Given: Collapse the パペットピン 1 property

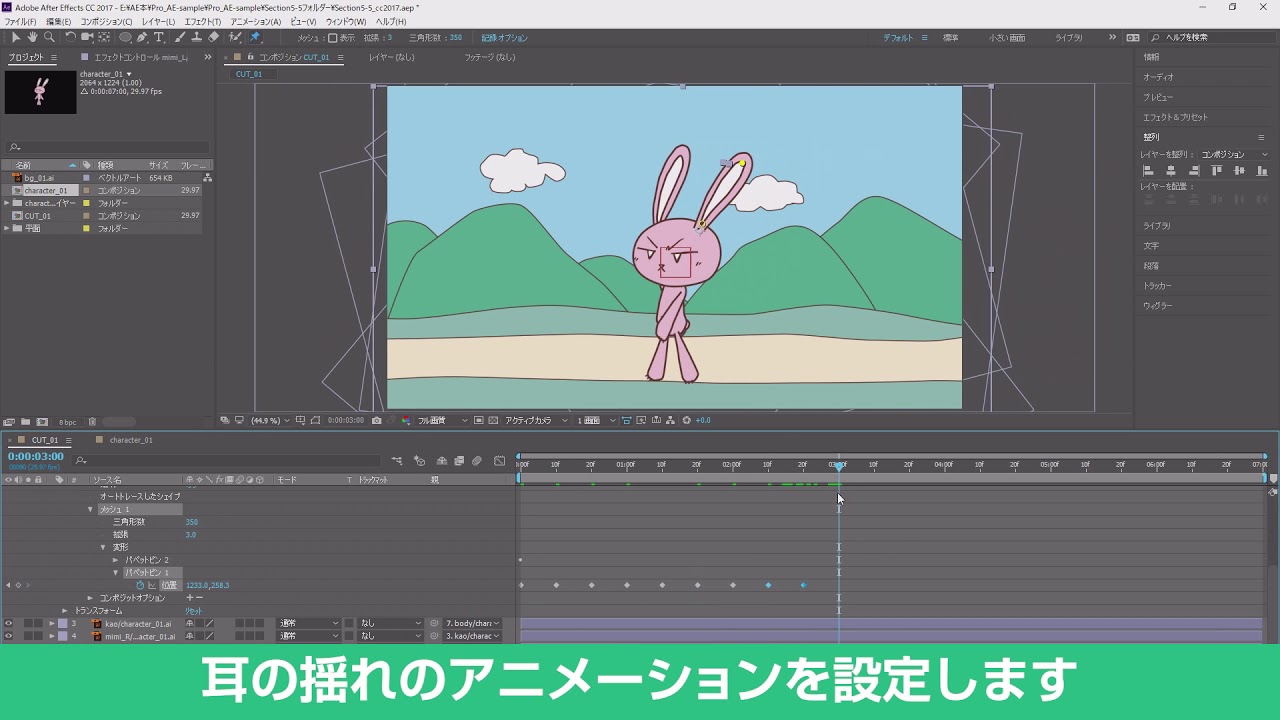Looking at the screenshot, I should click(116, 572).
